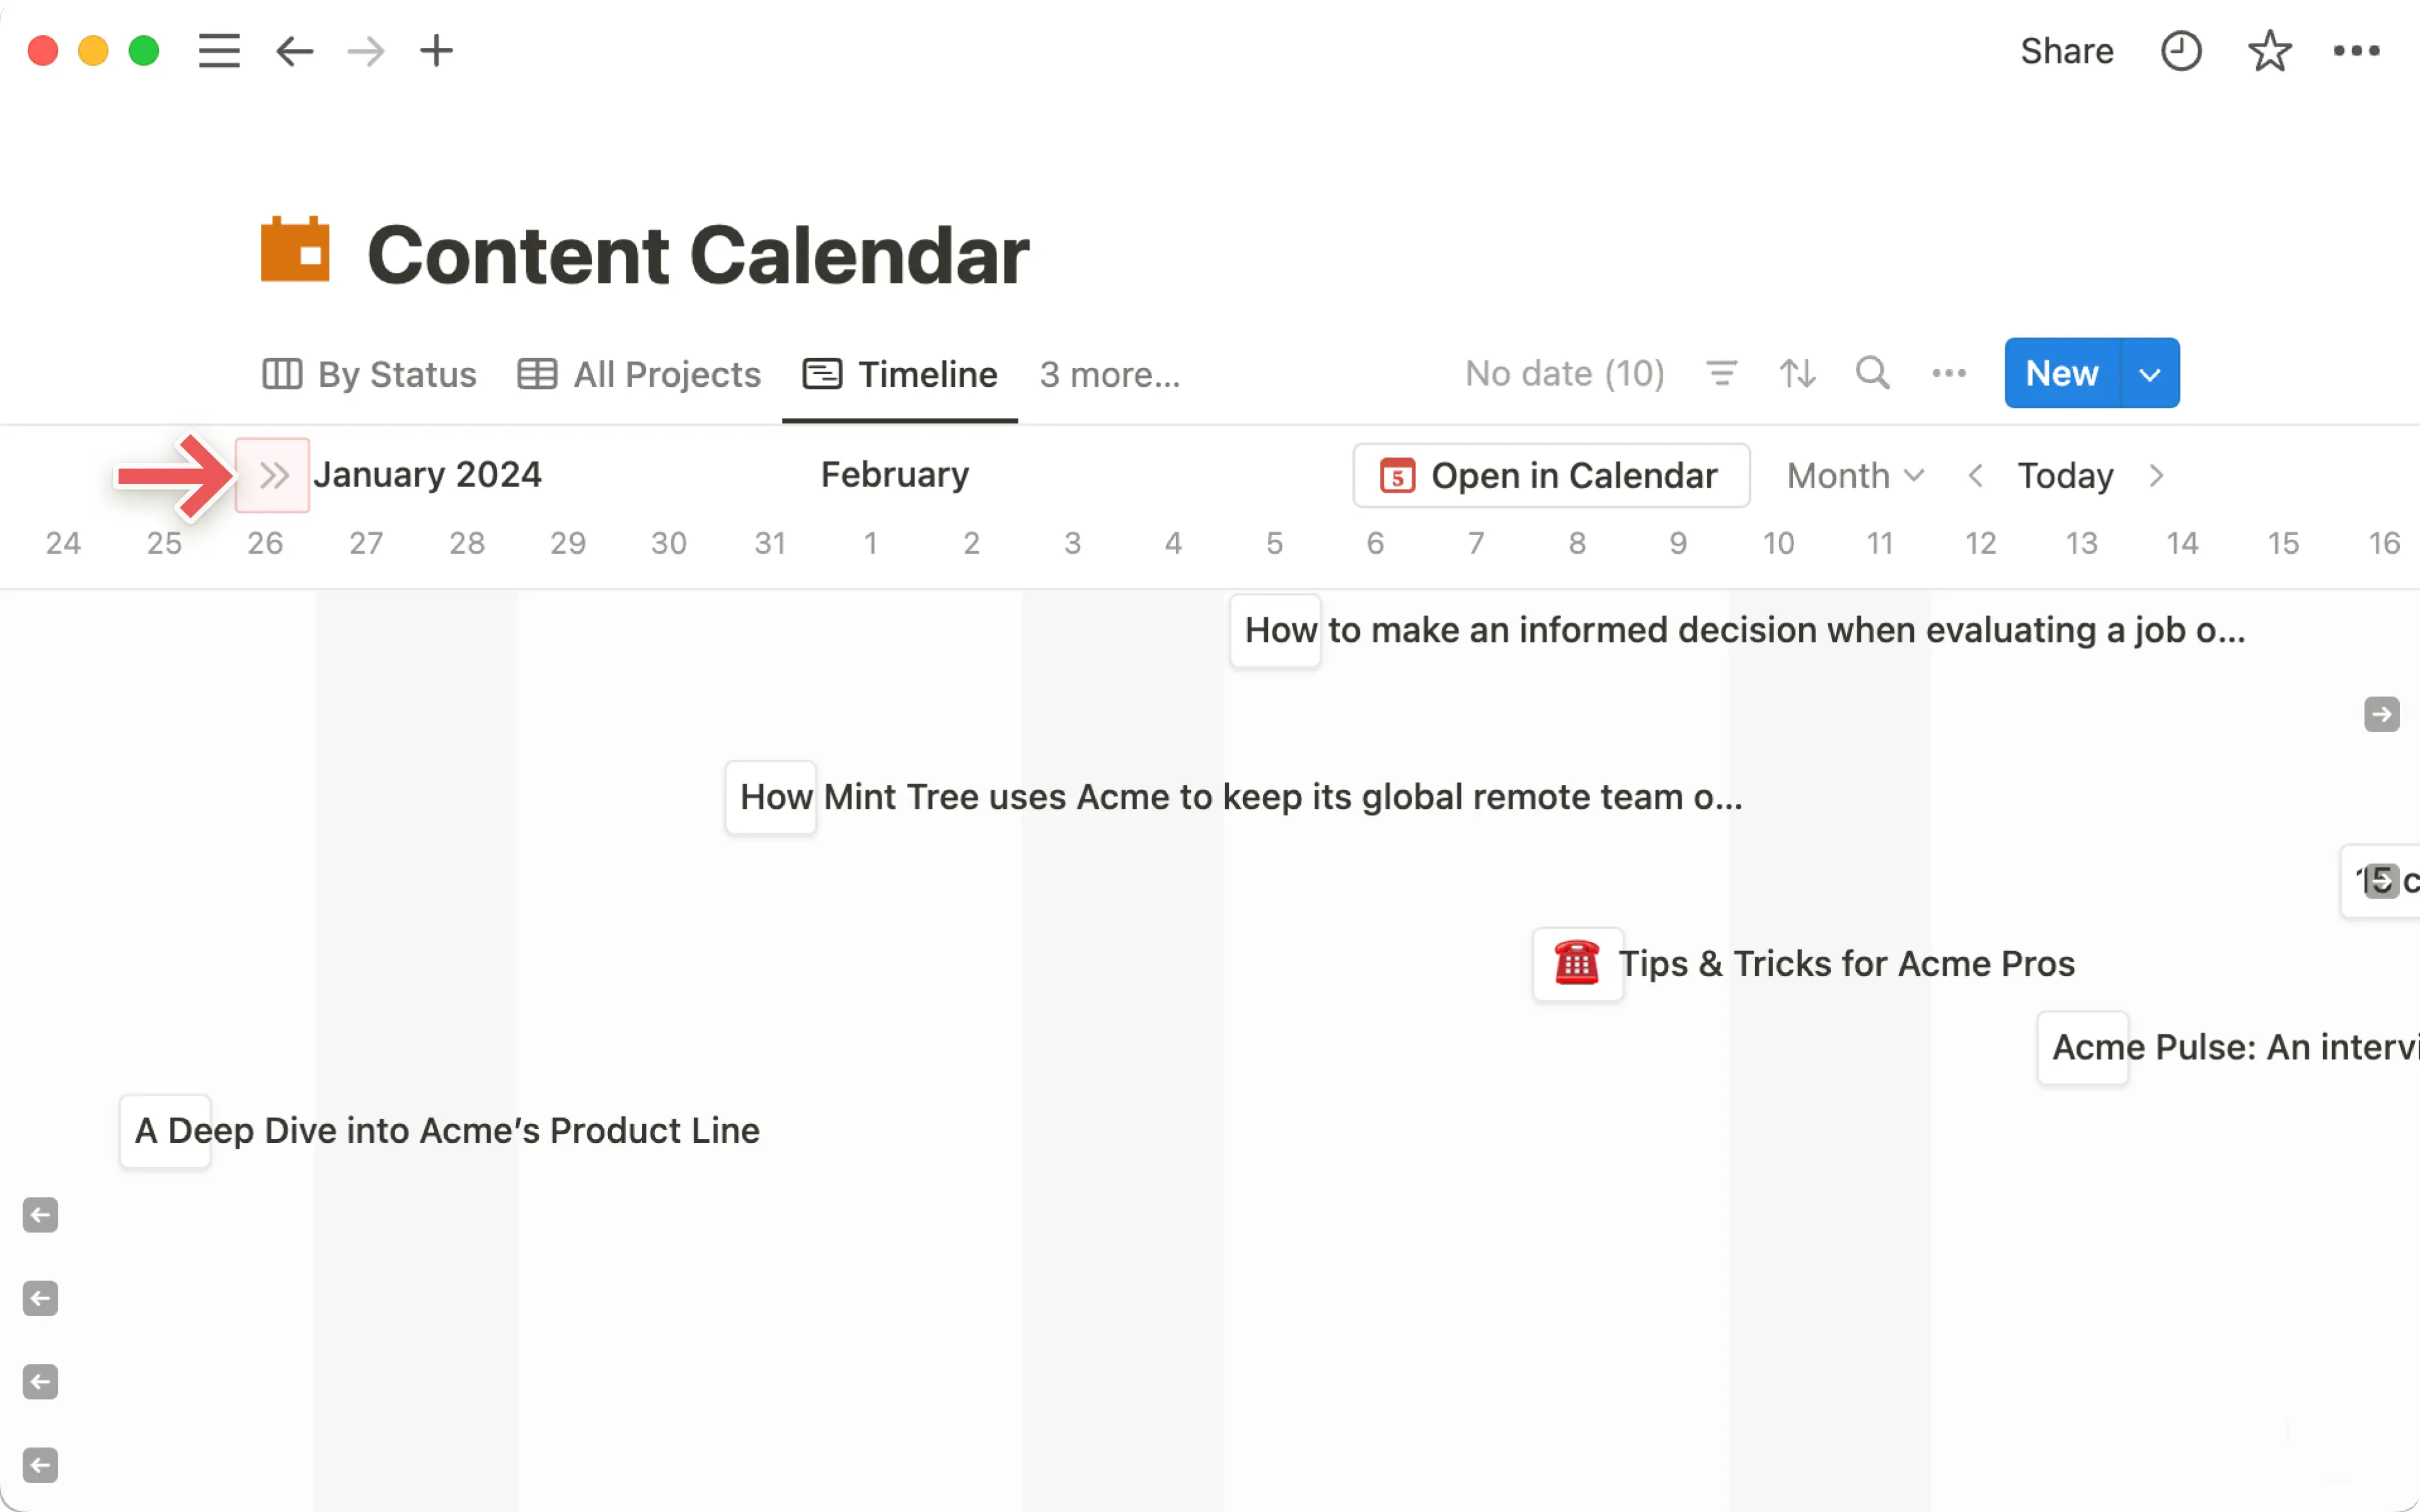Reveal hidden views via 3 more...

(x=1110, y=374)
